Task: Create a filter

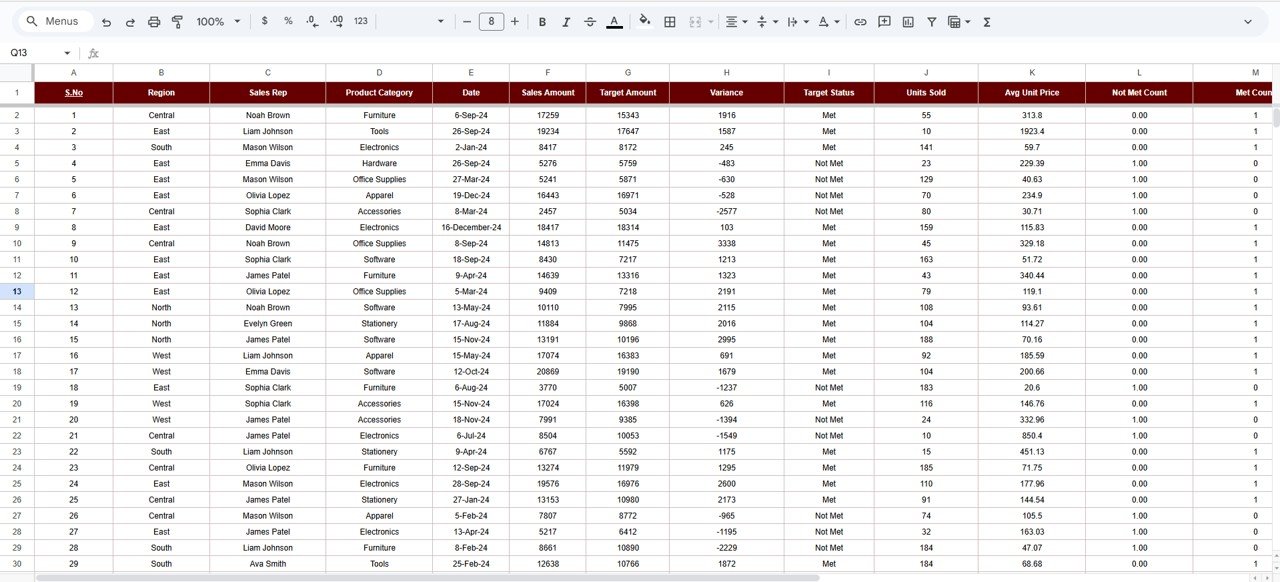Action: click(931, 21)
